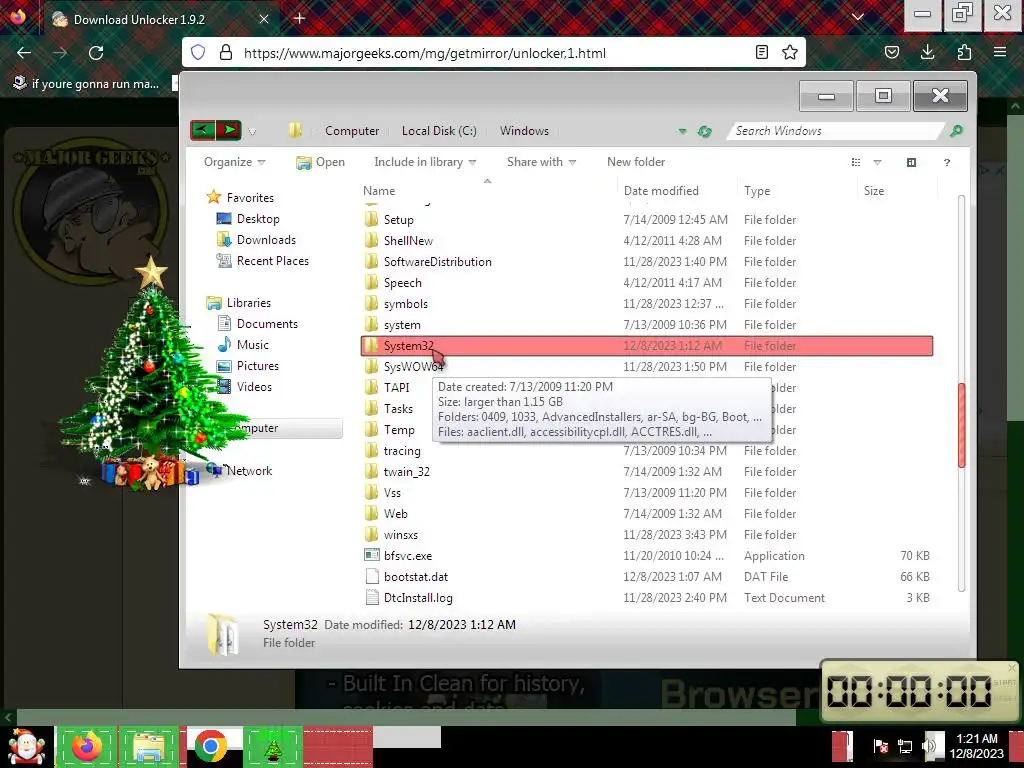Viewport: 1024px width, 768px height.
Task: Open address bar history dropdown
Action: (x=682, y=131)
